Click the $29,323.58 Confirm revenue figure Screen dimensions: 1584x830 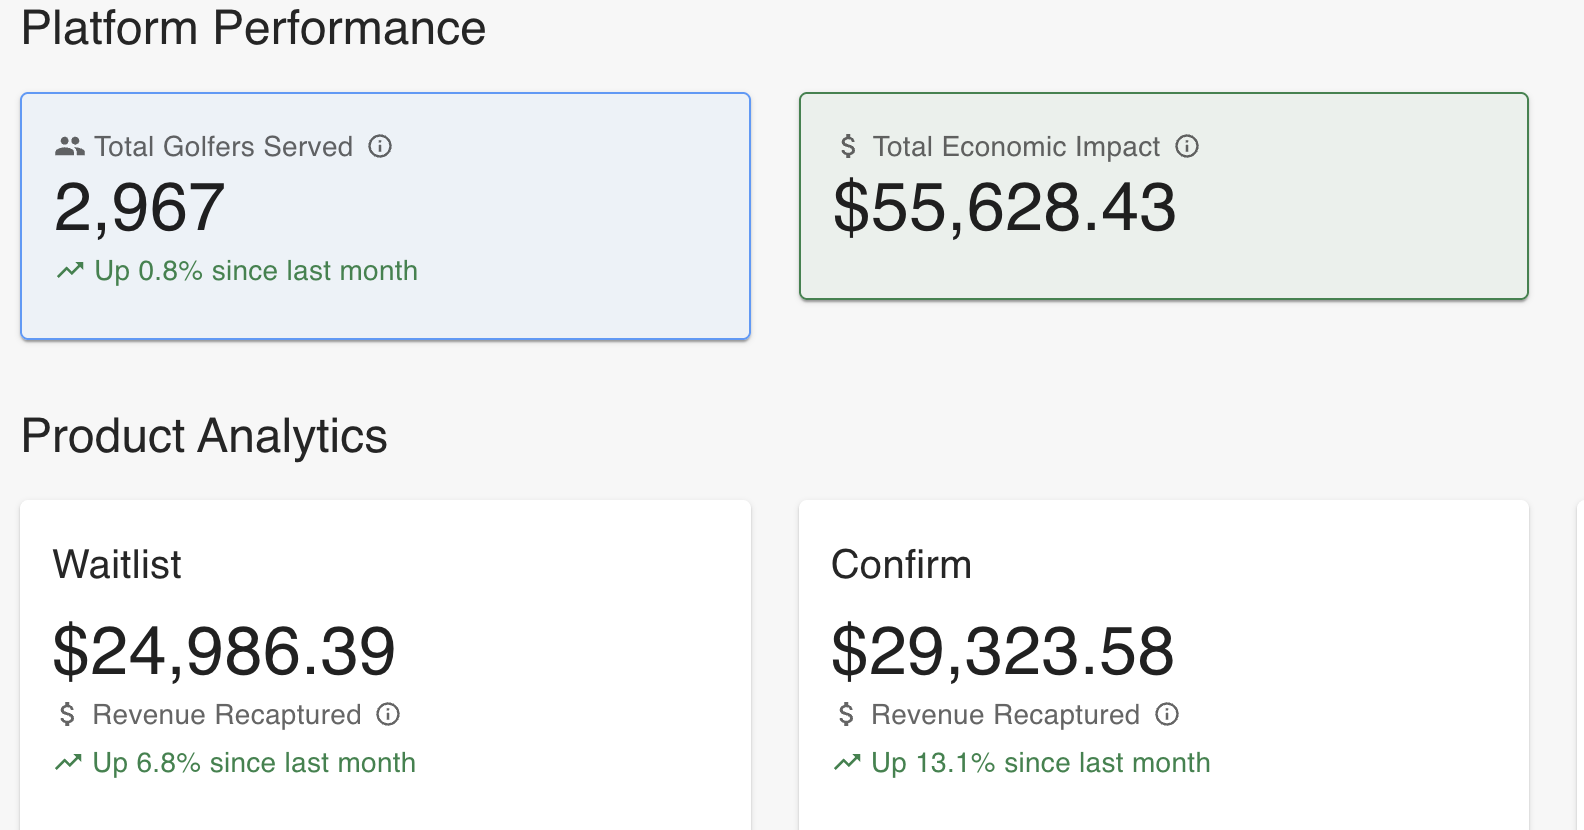(1002, 651)
